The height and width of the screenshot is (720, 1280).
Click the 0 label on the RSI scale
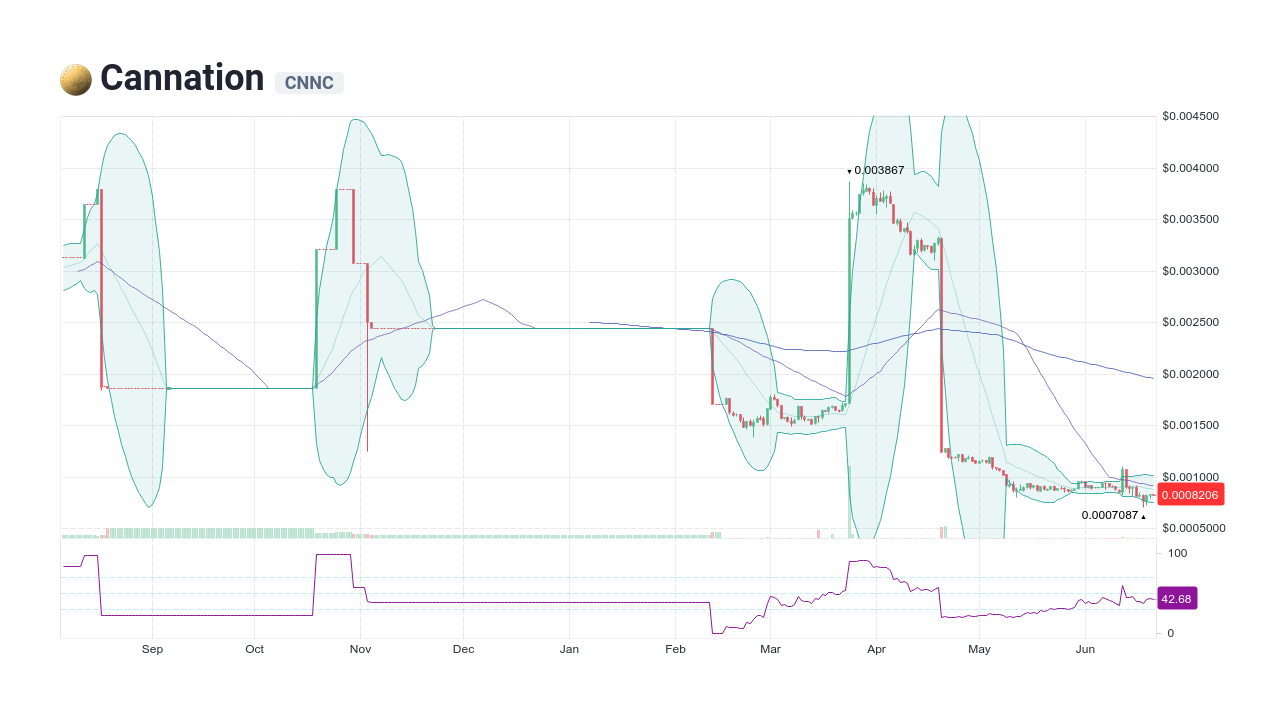(x=1171, y=632)
